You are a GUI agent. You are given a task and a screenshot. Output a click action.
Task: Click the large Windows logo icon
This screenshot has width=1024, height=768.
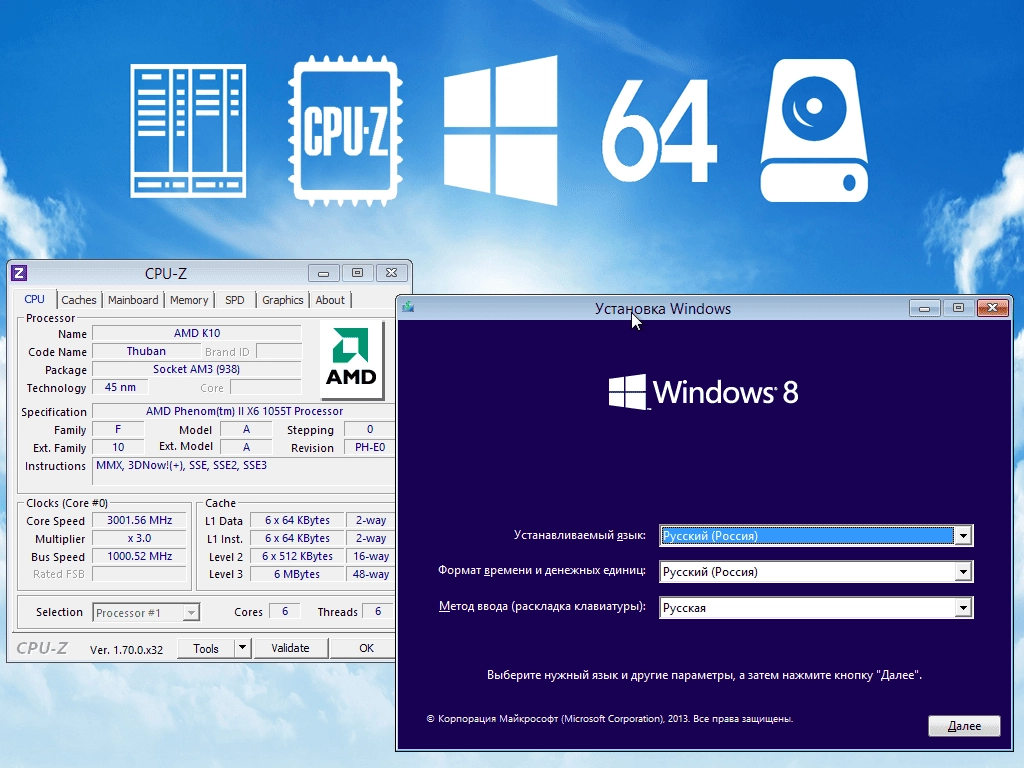pyautogui.click(x=501, y=131)
